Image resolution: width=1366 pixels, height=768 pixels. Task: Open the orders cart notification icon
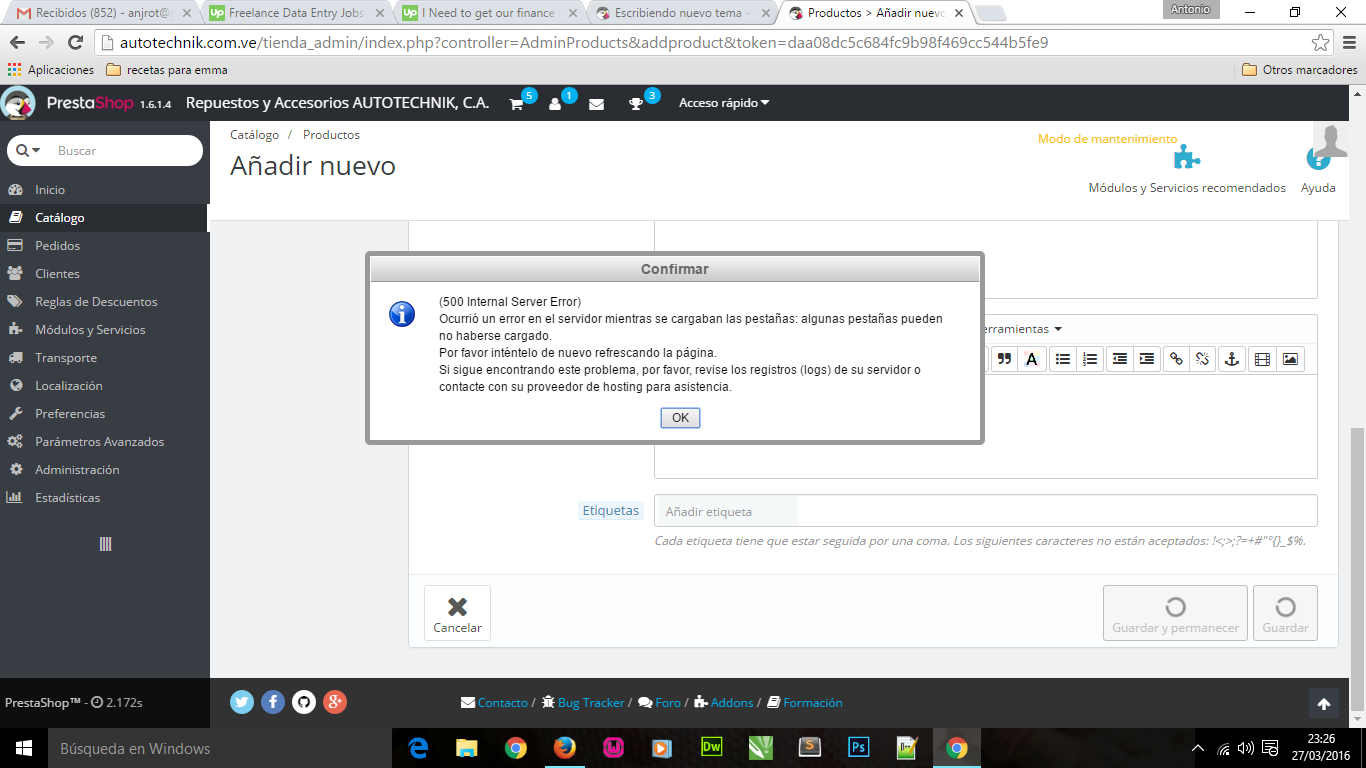[516, 104]
